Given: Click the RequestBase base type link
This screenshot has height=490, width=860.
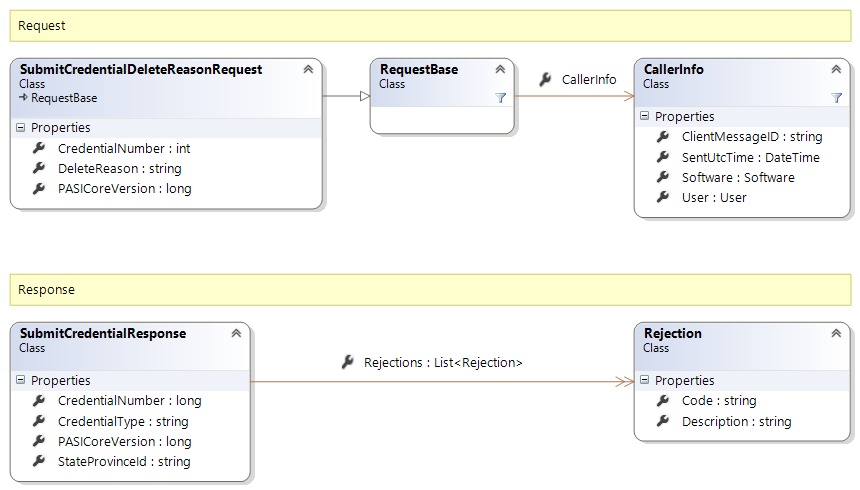Looking at the screenshot, I should point(64,98).
